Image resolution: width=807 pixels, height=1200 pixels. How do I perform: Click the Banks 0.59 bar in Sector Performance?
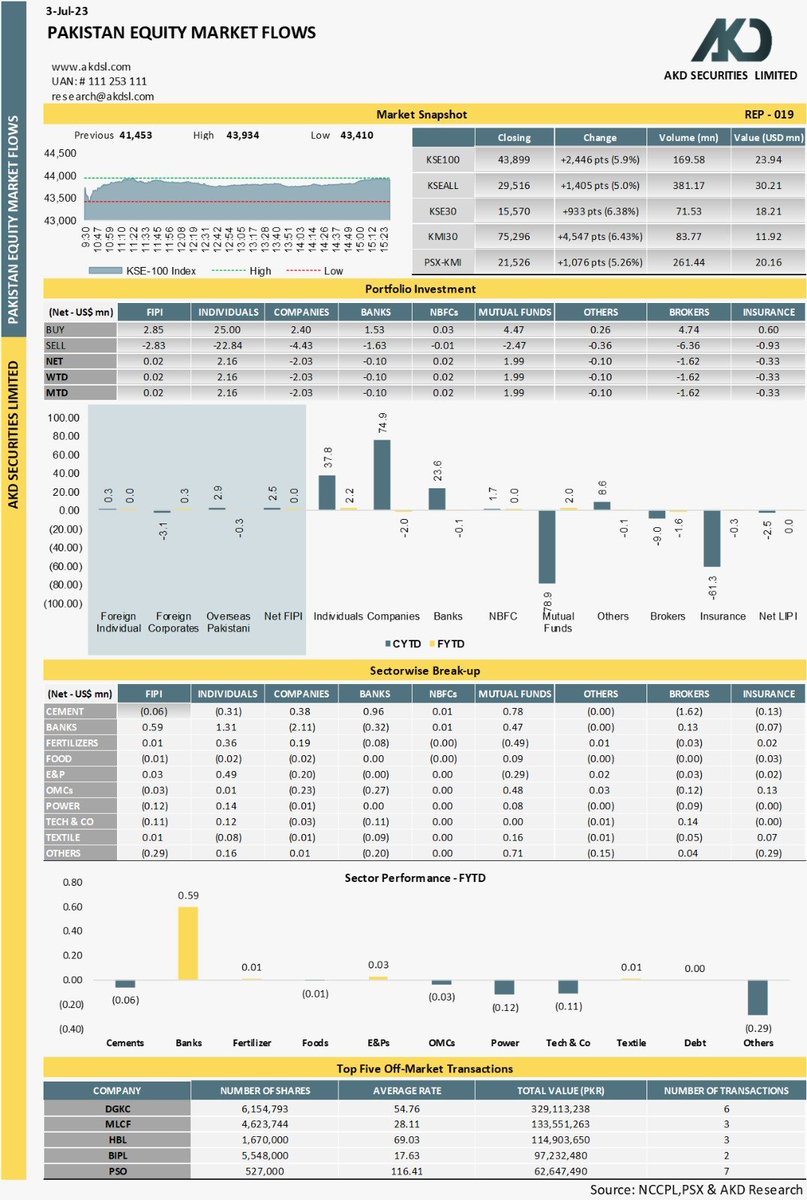pos(188,943)
